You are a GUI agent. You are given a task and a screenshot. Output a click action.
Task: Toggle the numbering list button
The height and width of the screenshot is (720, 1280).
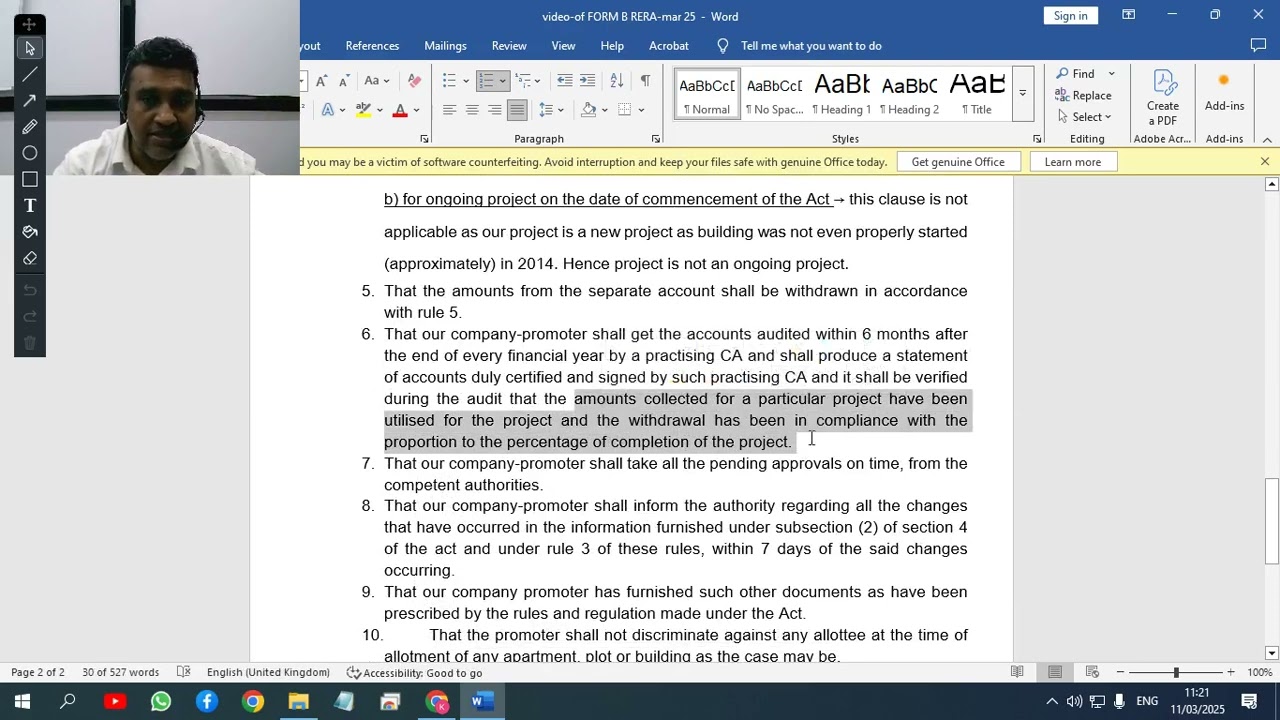[x=487, y=81]
